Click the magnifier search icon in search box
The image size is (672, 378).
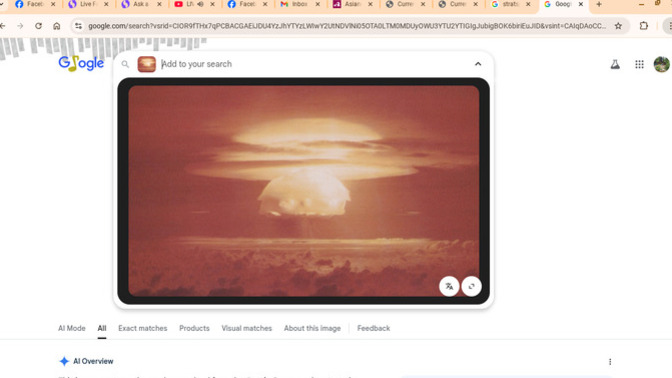pos(125,64)
